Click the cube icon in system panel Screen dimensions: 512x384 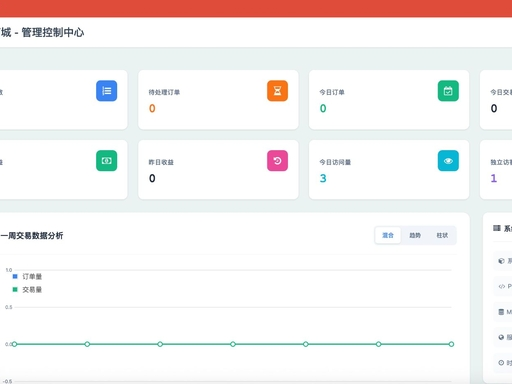pyautogui.click(x=501, y=261)
